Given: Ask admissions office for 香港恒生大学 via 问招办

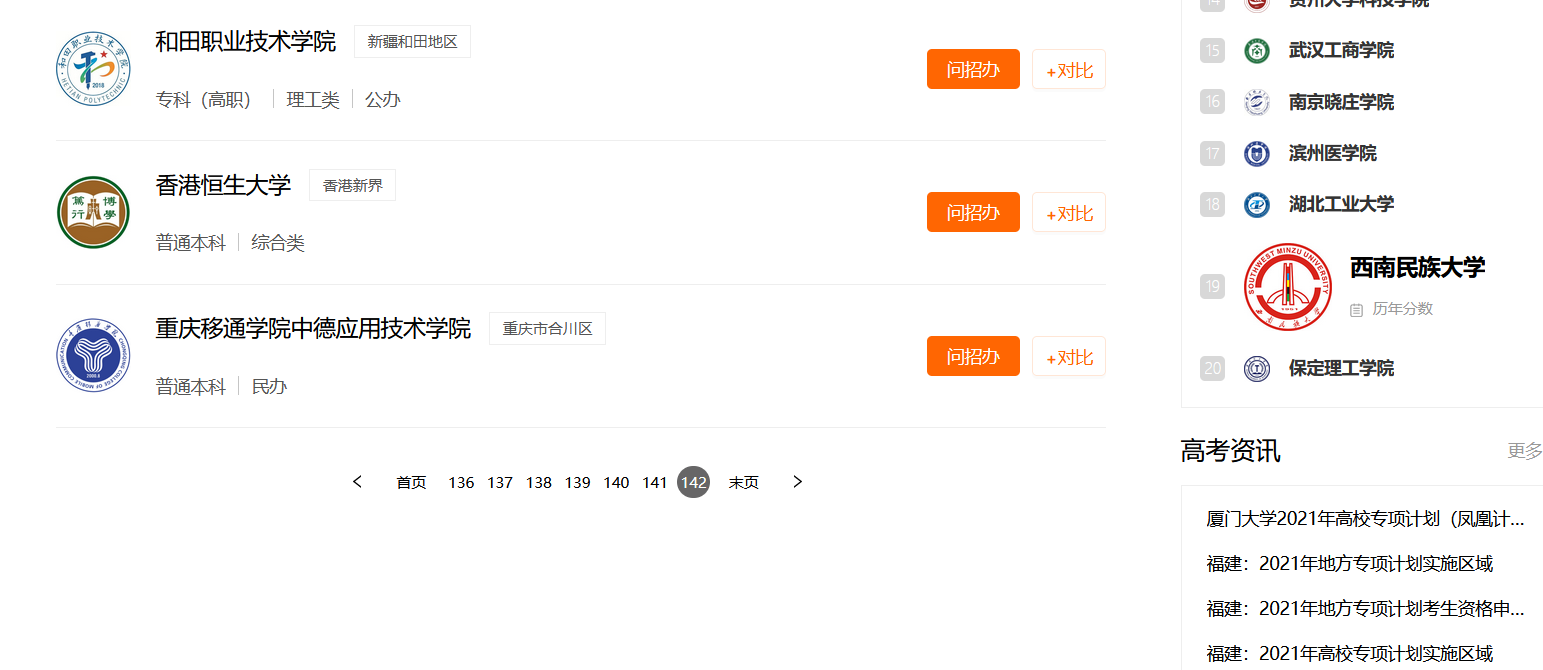Looking at the screenshot, I should pyautogui.click(x=973, y=212).
